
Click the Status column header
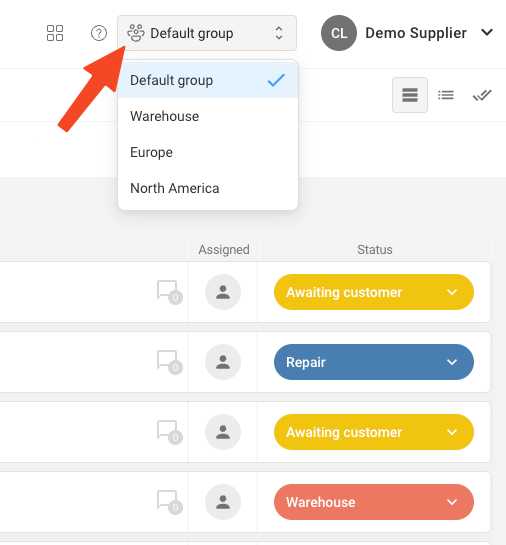click(375, 250)
